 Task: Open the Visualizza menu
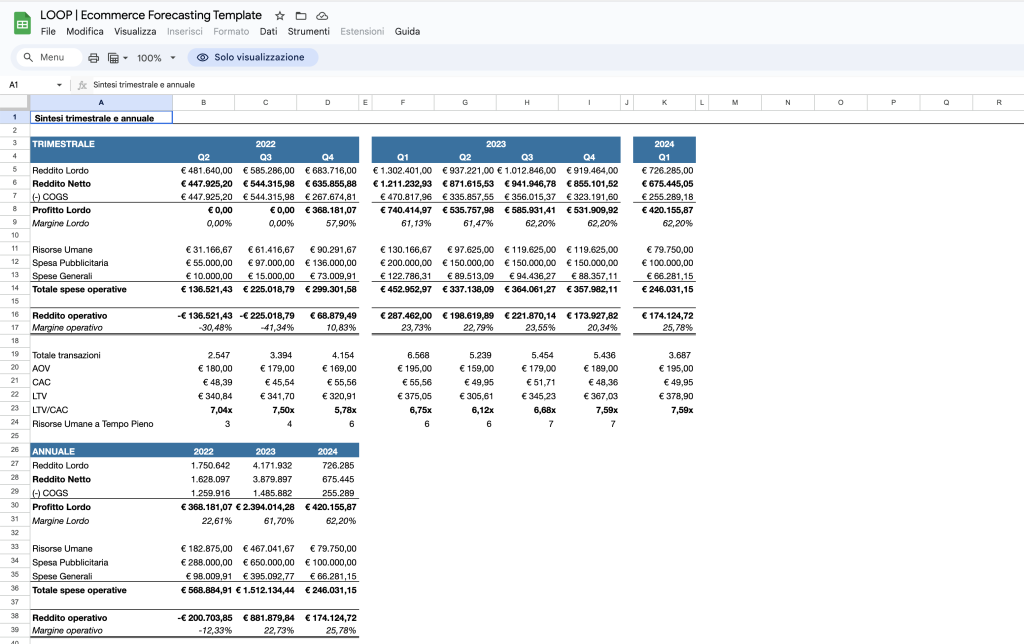tap(135, 31)
